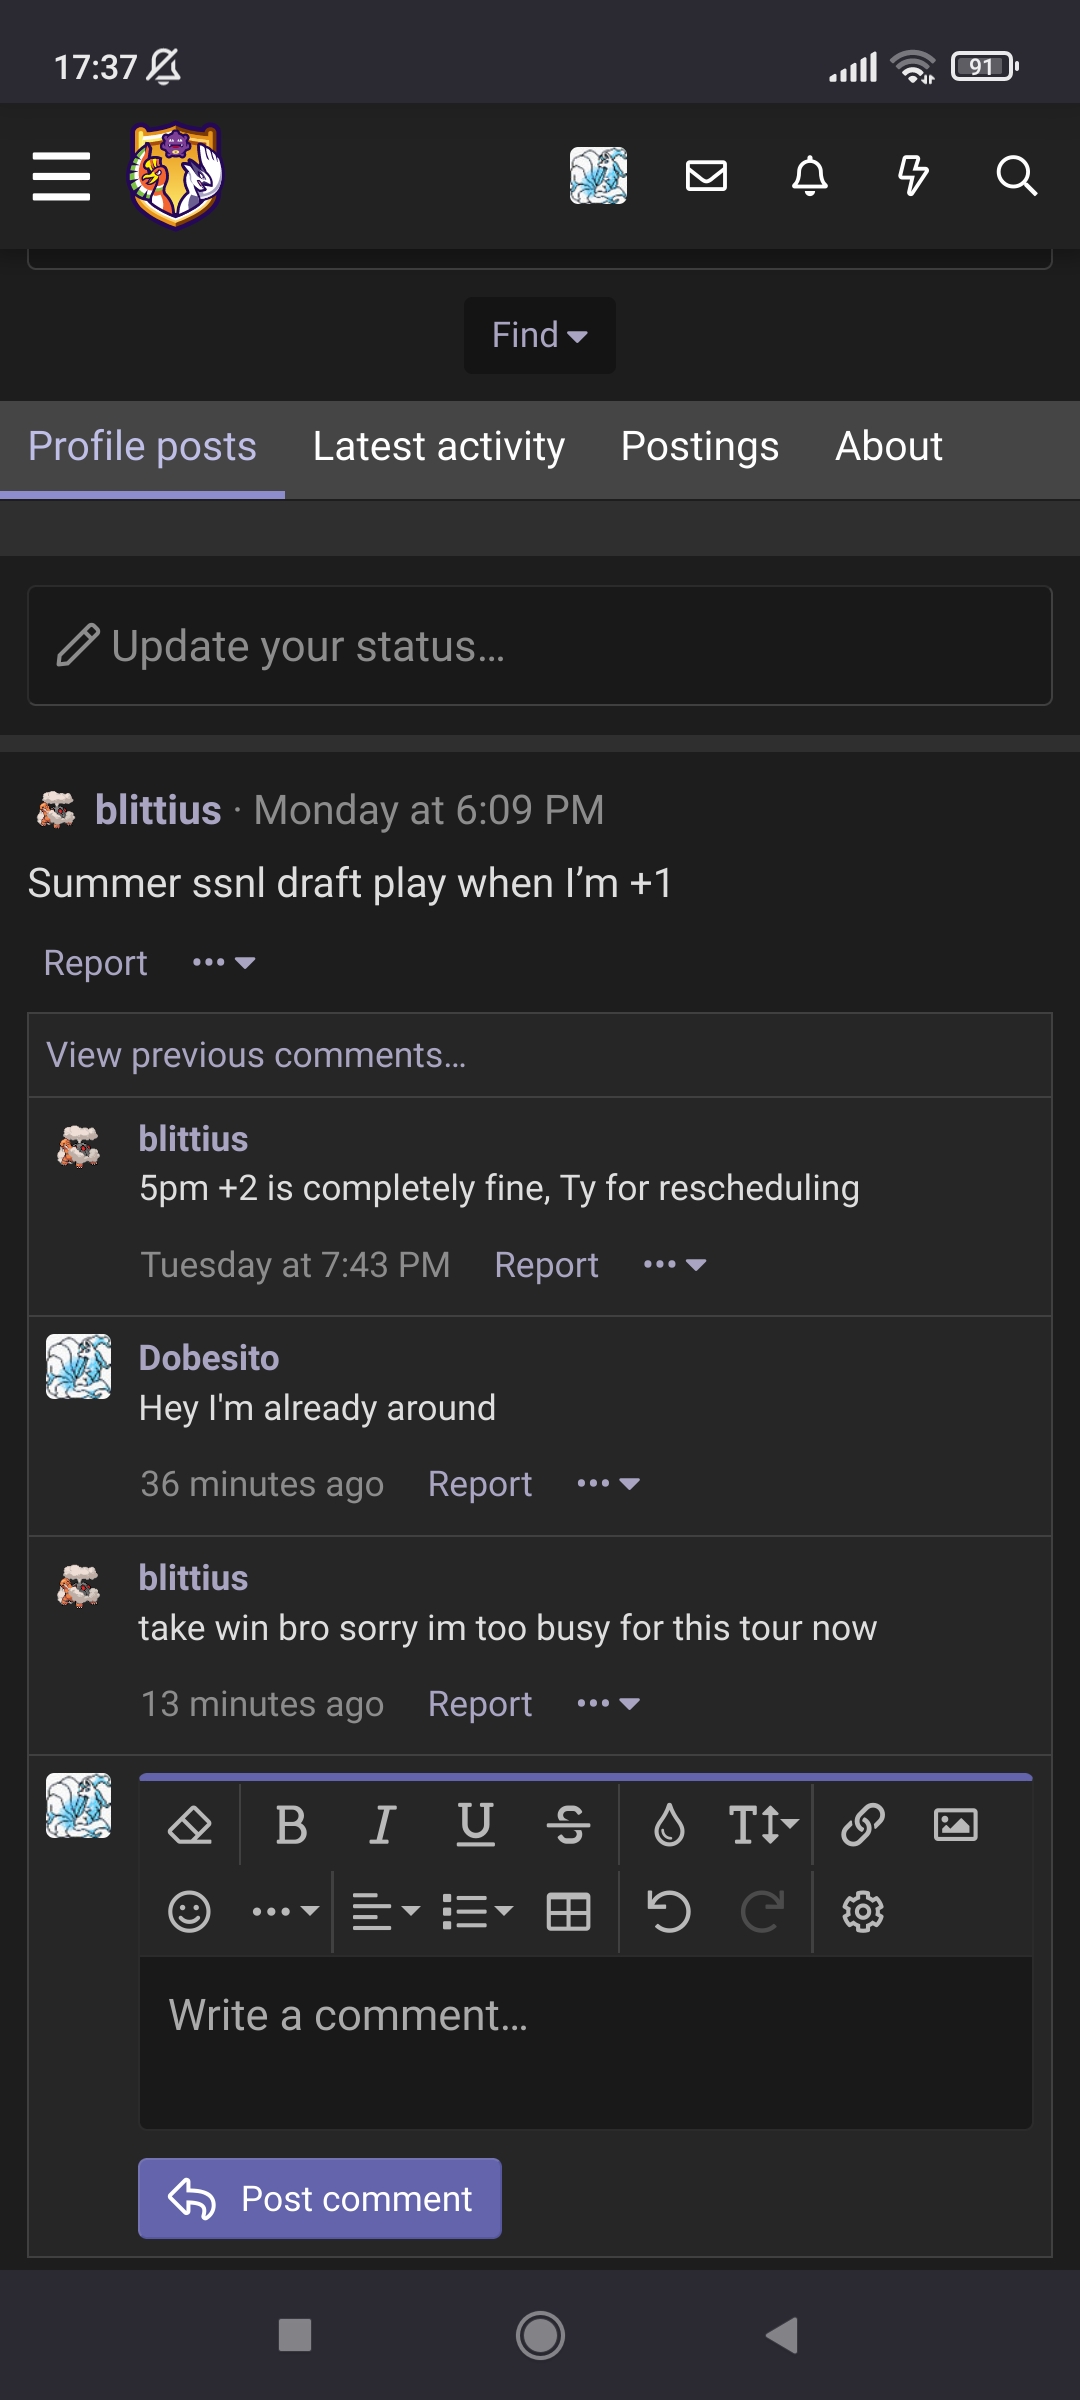The image size is (1080, 2400).
Task: Open the inbox envelope icon
Action: click(x=706, y=176)
